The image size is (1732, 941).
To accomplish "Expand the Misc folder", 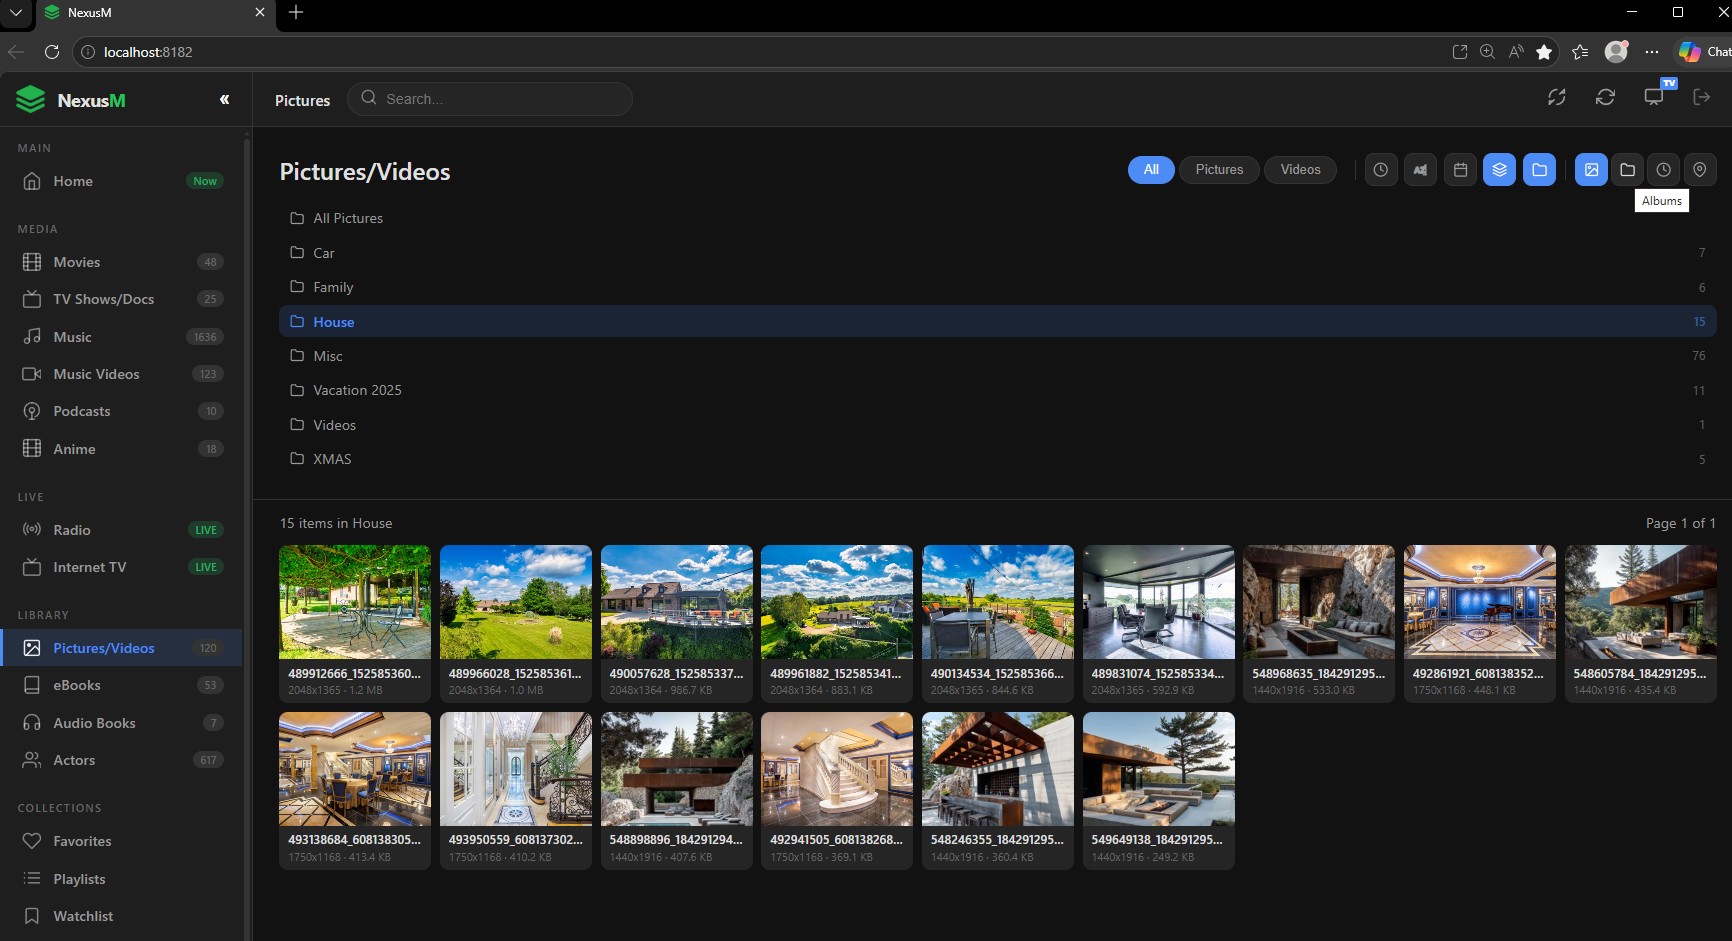I will point(328,356).
